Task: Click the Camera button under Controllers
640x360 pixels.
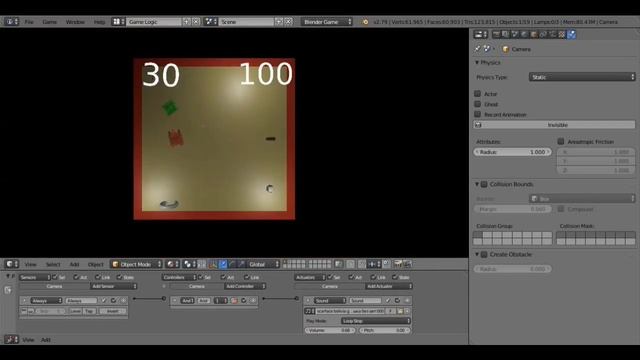Action: pyautogui.click(x=196, y=286)
